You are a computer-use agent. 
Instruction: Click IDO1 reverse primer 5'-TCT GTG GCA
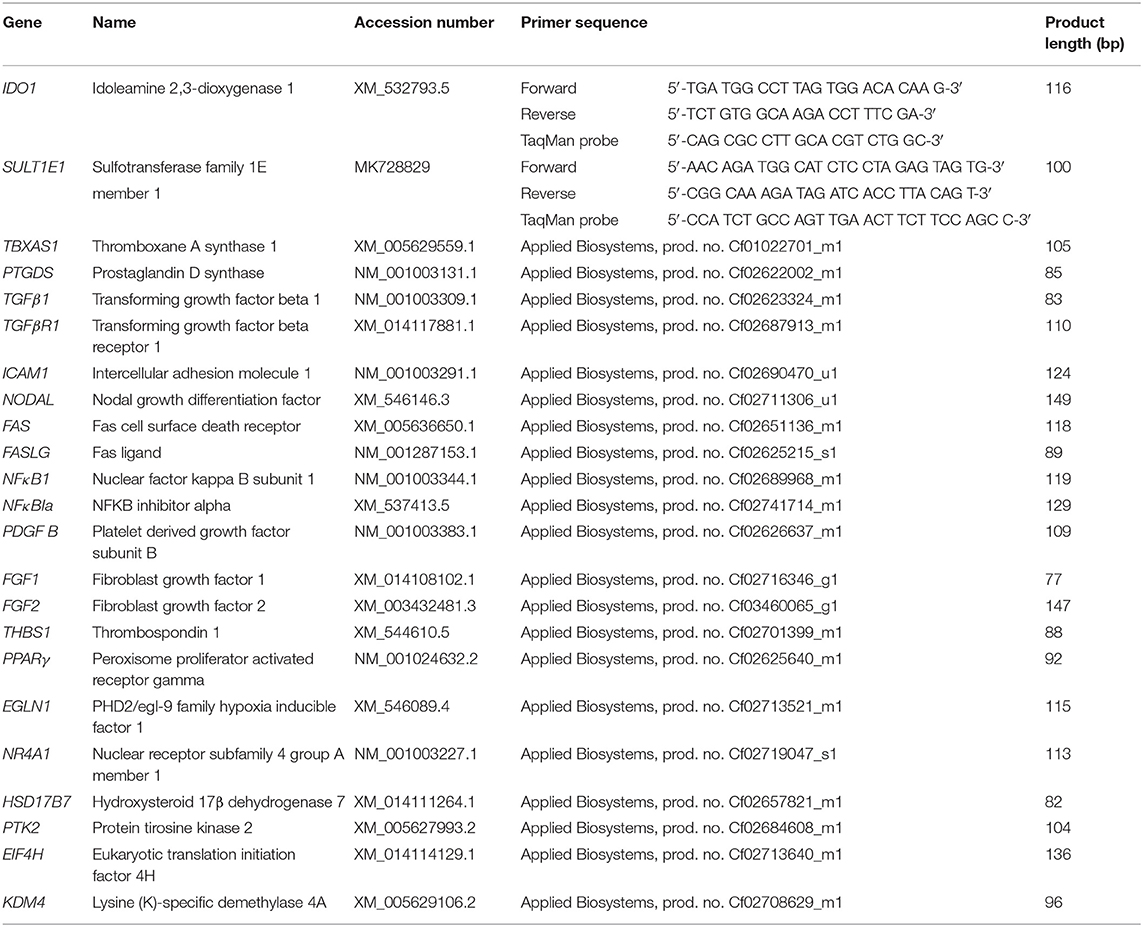click(801, 114)
